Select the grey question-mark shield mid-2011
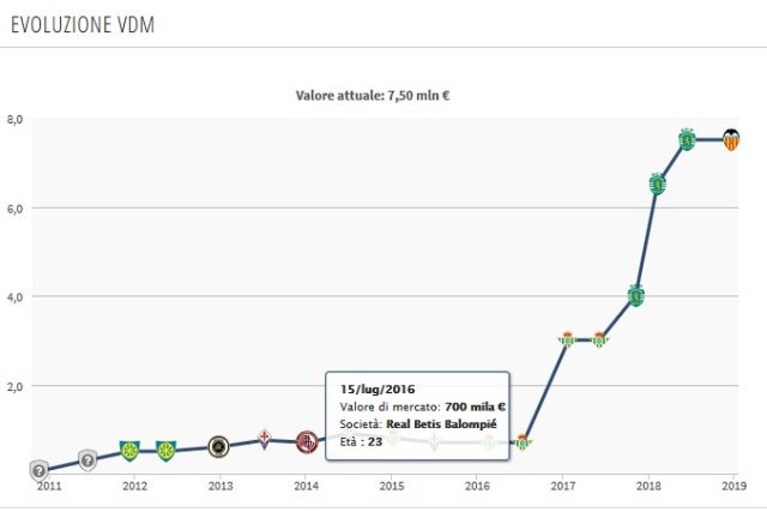This screenshot has width=767, height=512. [88, 460]
